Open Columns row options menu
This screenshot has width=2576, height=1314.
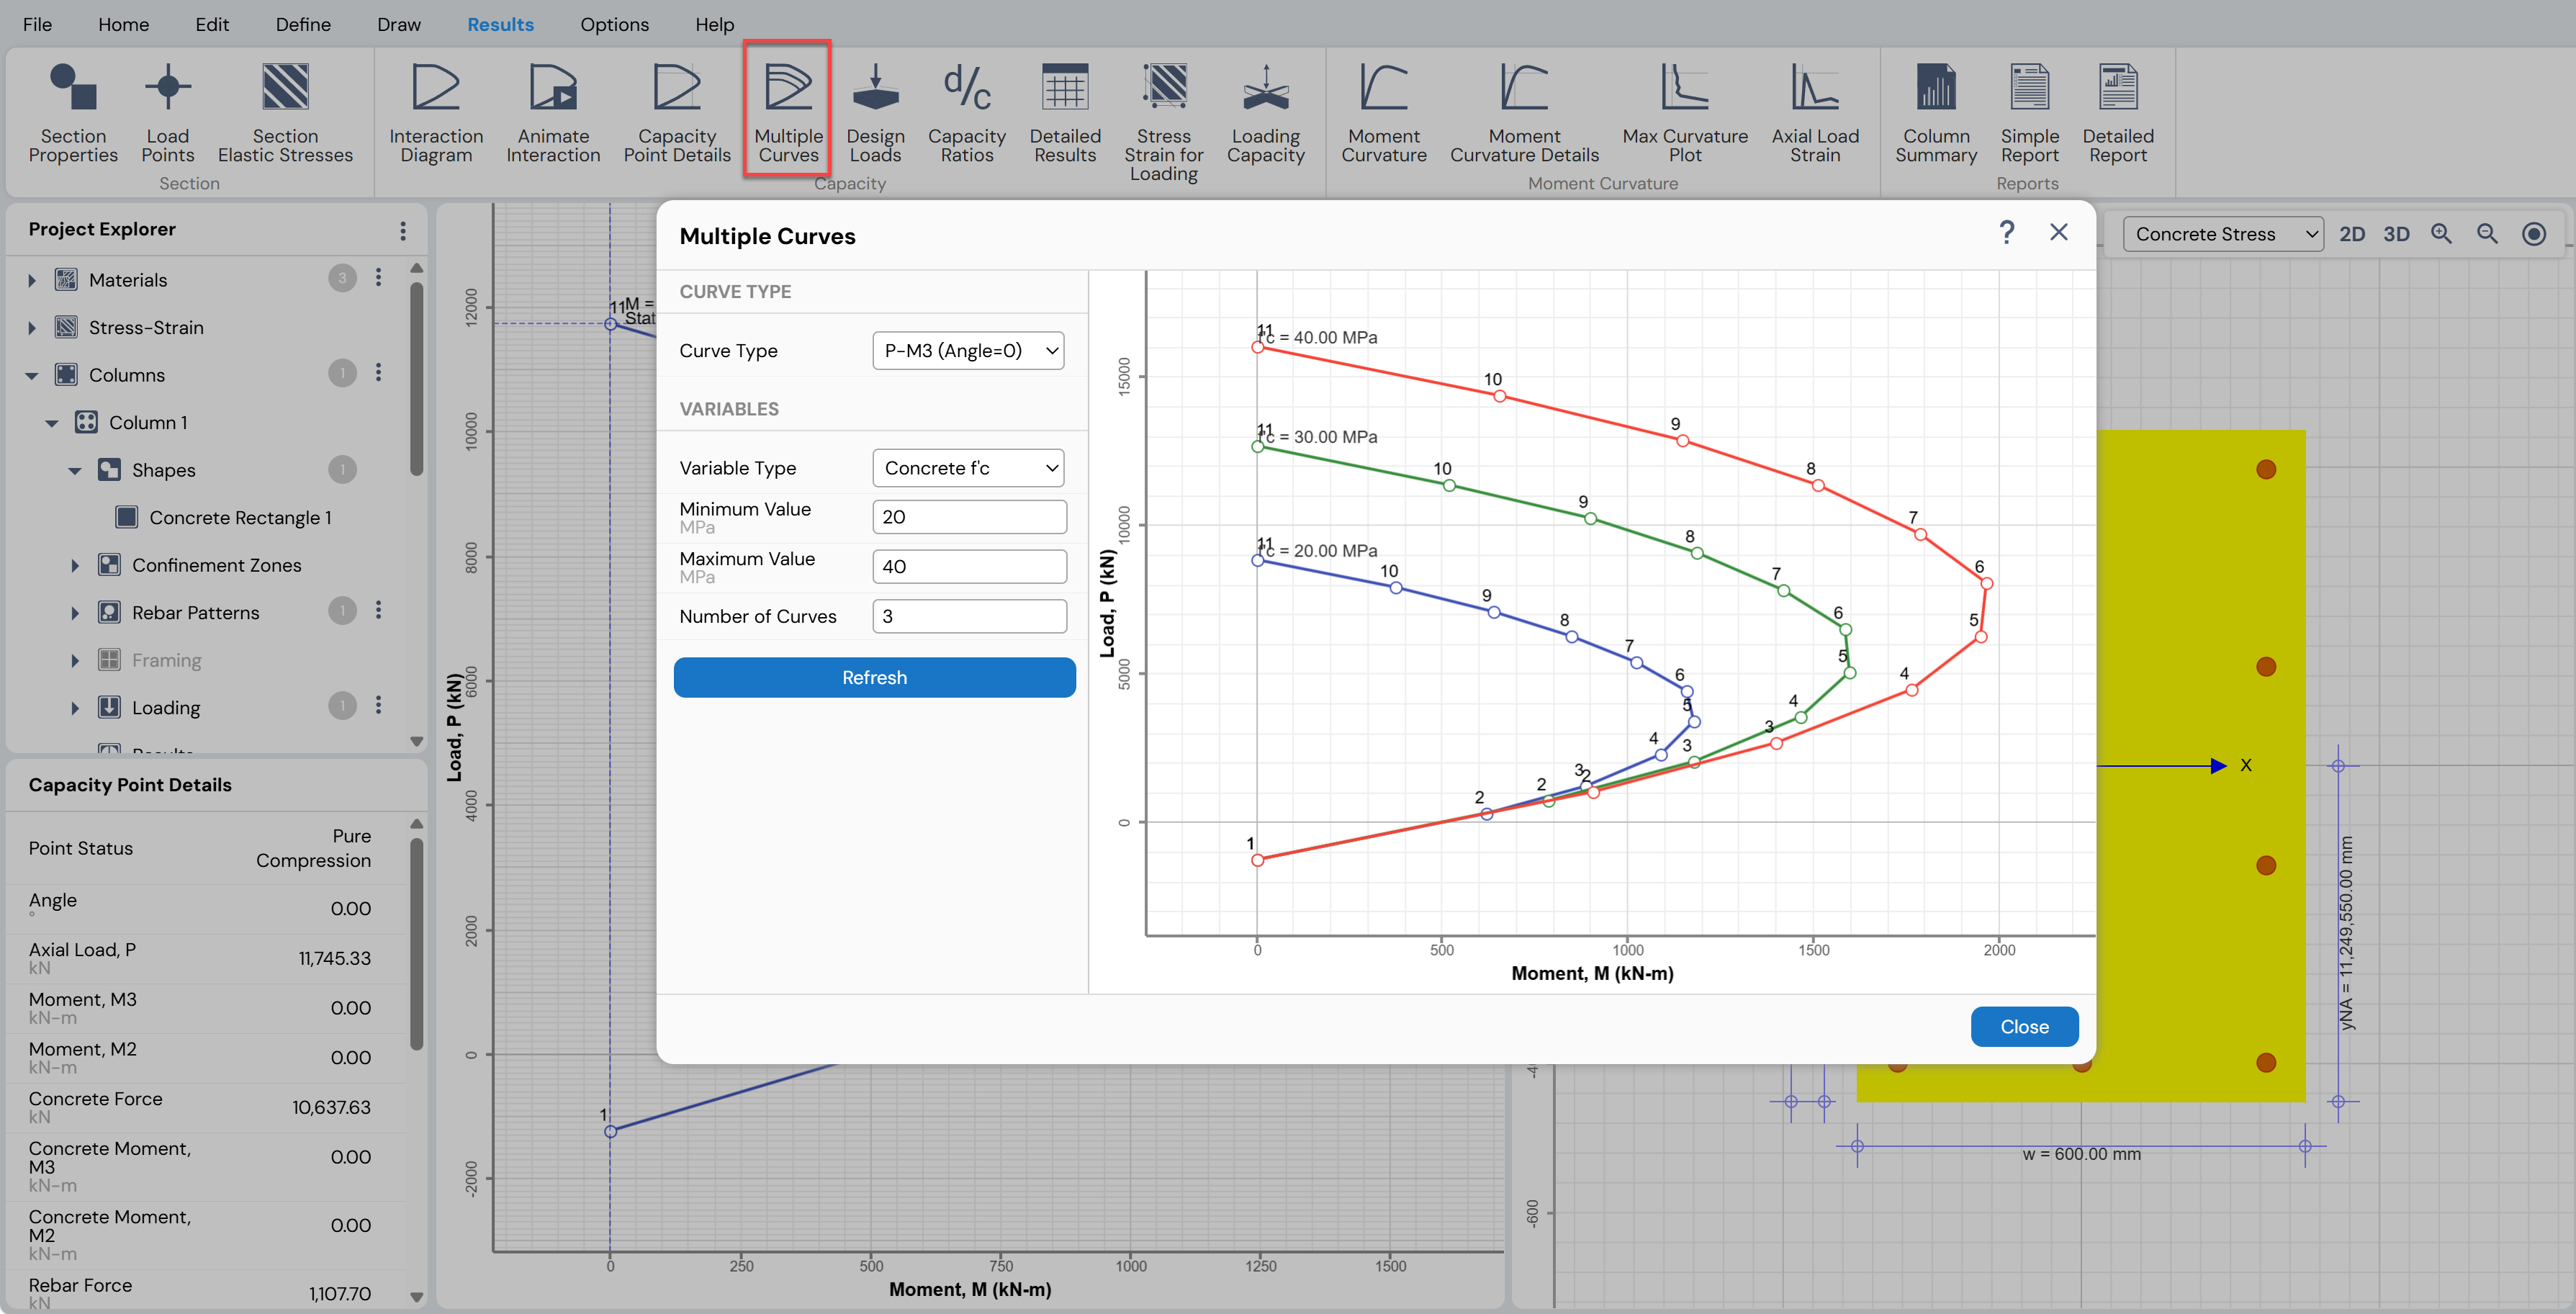pos(378,373)
